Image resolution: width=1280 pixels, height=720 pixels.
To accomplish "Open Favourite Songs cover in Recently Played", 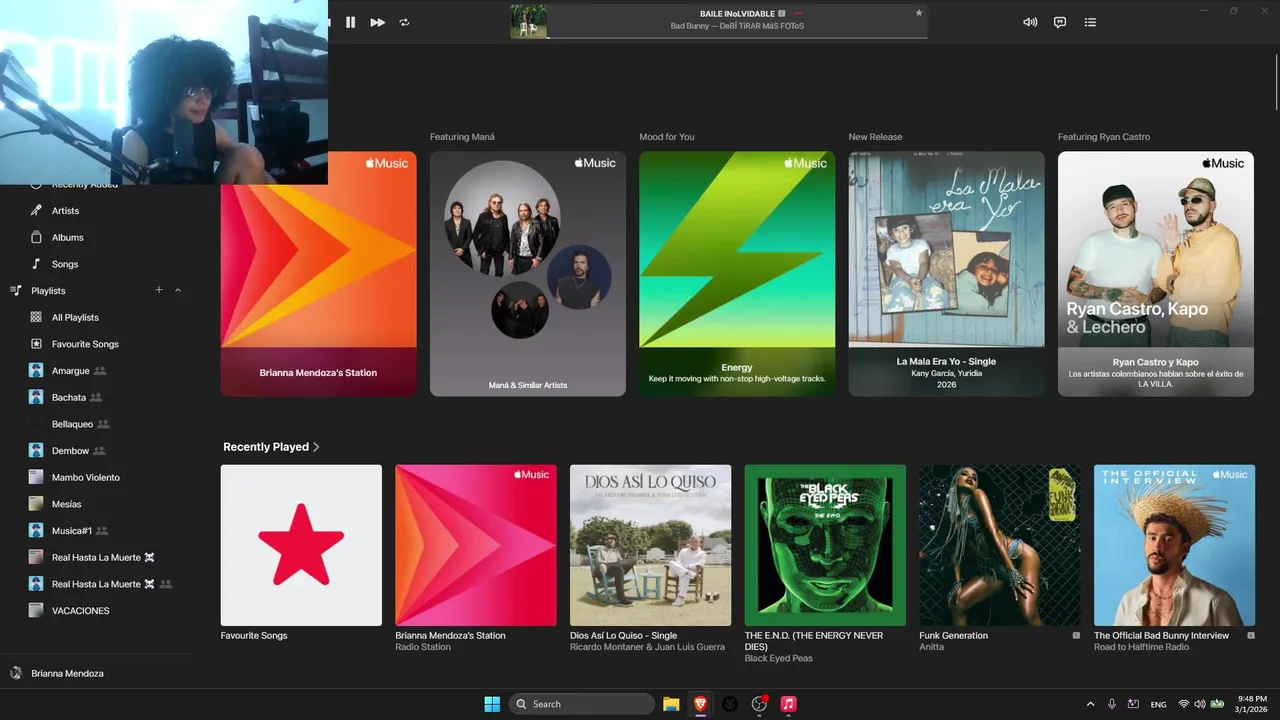I will tap(301, 545).
